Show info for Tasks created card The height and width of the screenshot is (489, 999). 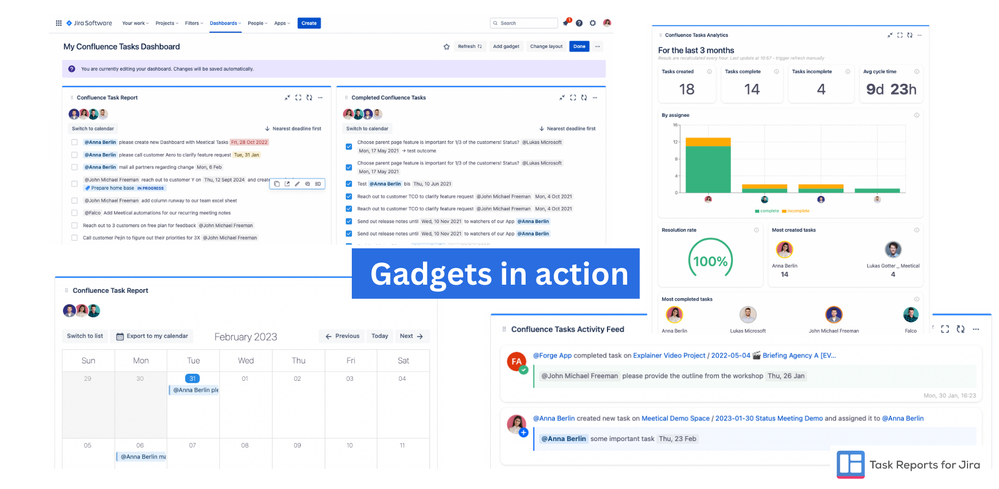(x=709, y=71)
